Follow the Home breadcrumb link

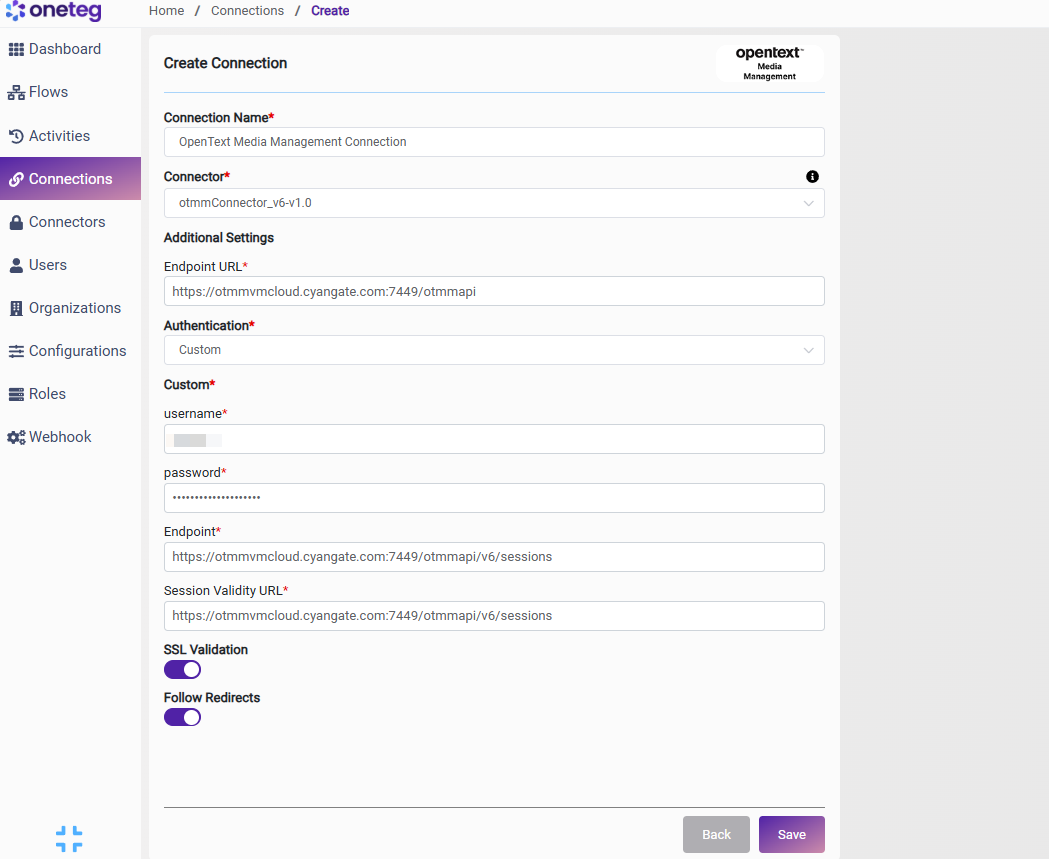(x=167, y=11)
